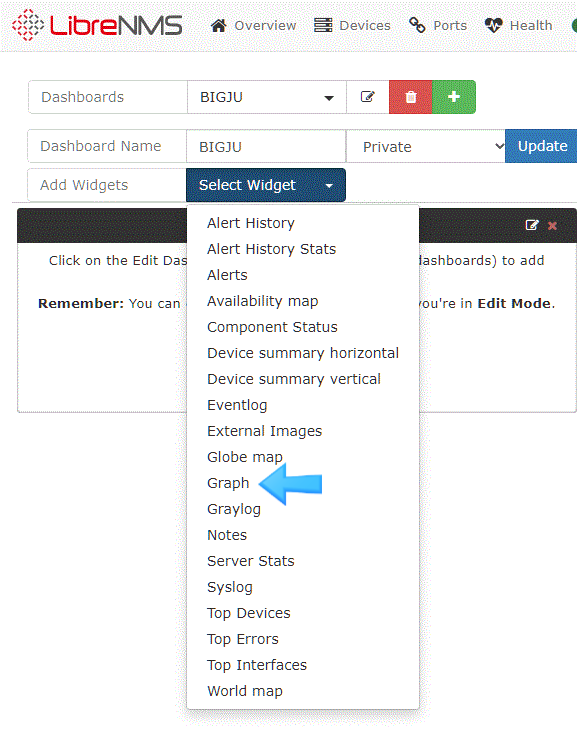This screenshot has width=577, height=749.
Task: Choose Graph from the widget list
Action: pos(228,483)
